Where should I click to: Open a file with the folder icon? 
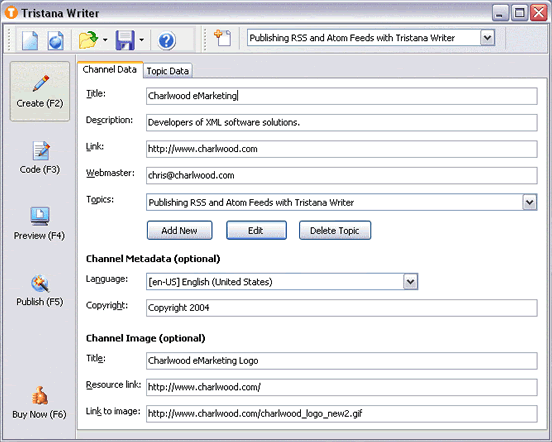pyautogui.click(x=88, y=40)
